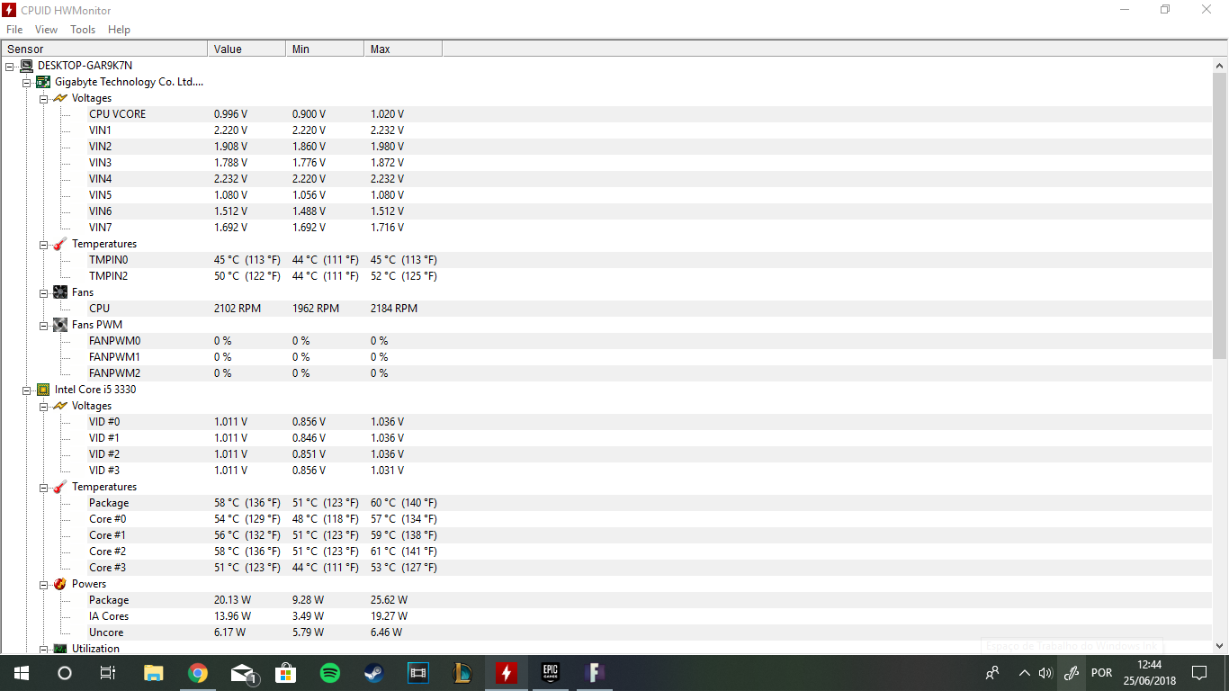
Task: Collapse the Fans group
Action: (x=44, y=293)
